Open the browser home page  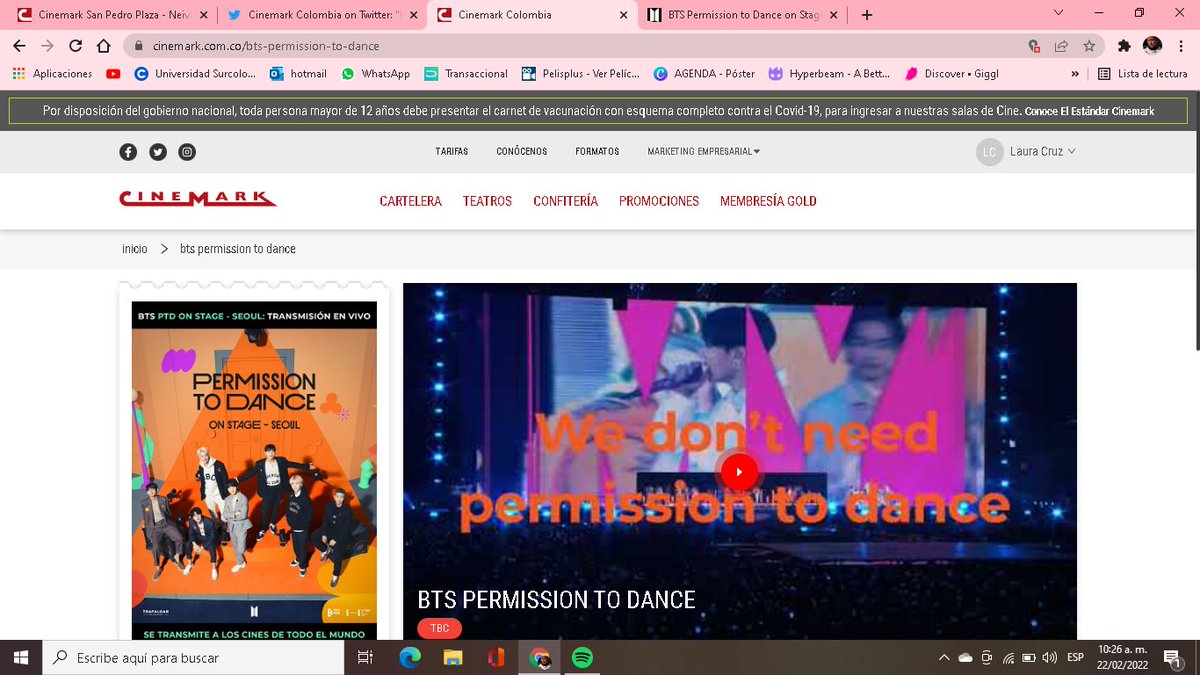(103, 46)
